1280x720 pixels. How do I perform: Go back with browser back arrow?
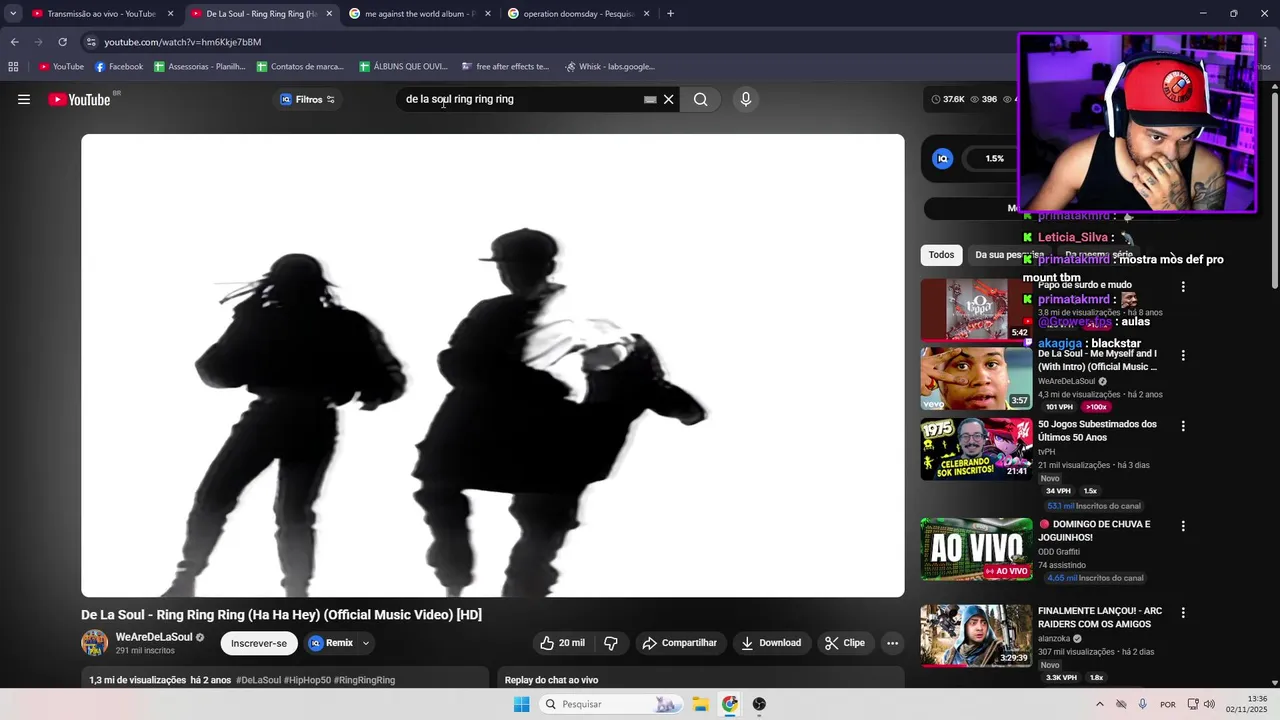pyautogui.click(x=14, y=42)
